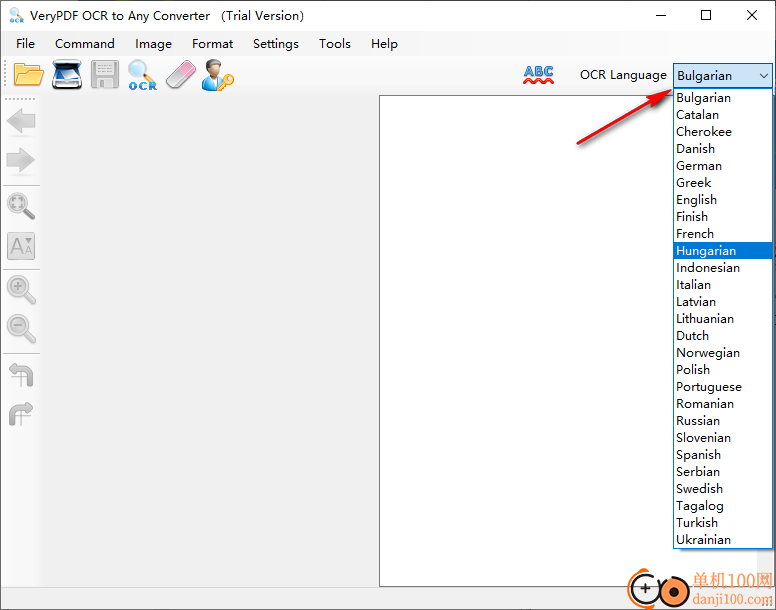Screen dimensions: 776x610
Task: Minimize the VeryPDF OCR window
Action: pyautogui.click(x=661, y=15)
